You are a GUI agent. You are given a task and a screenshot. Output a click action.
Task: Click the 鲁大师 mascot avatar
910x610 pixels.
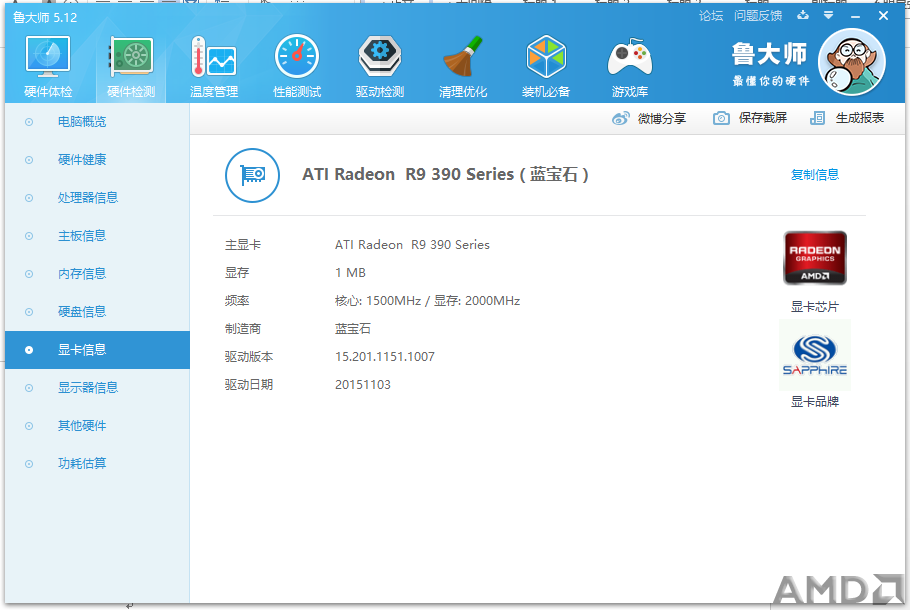click(851, 62)
